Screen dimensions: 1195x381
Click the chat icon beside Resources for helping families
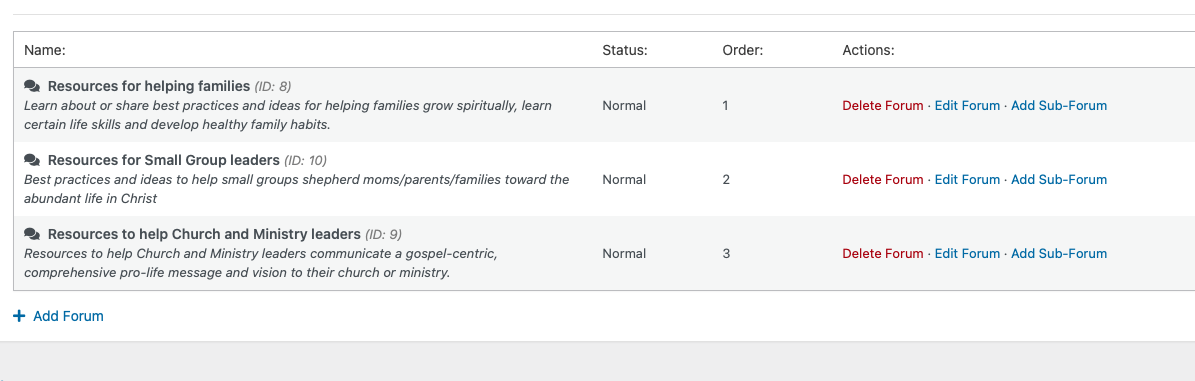click(32, 85)
